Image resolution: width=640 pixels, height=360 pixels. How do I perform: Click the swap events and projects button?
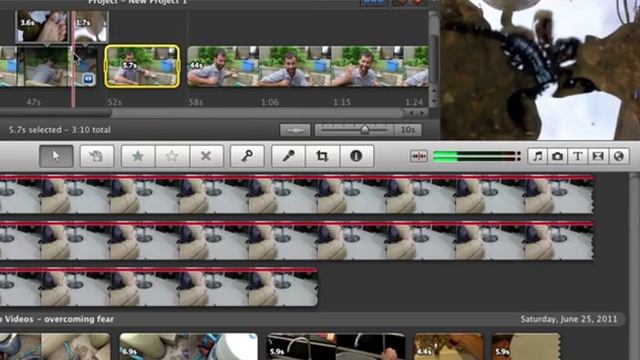tap(295, 130)
